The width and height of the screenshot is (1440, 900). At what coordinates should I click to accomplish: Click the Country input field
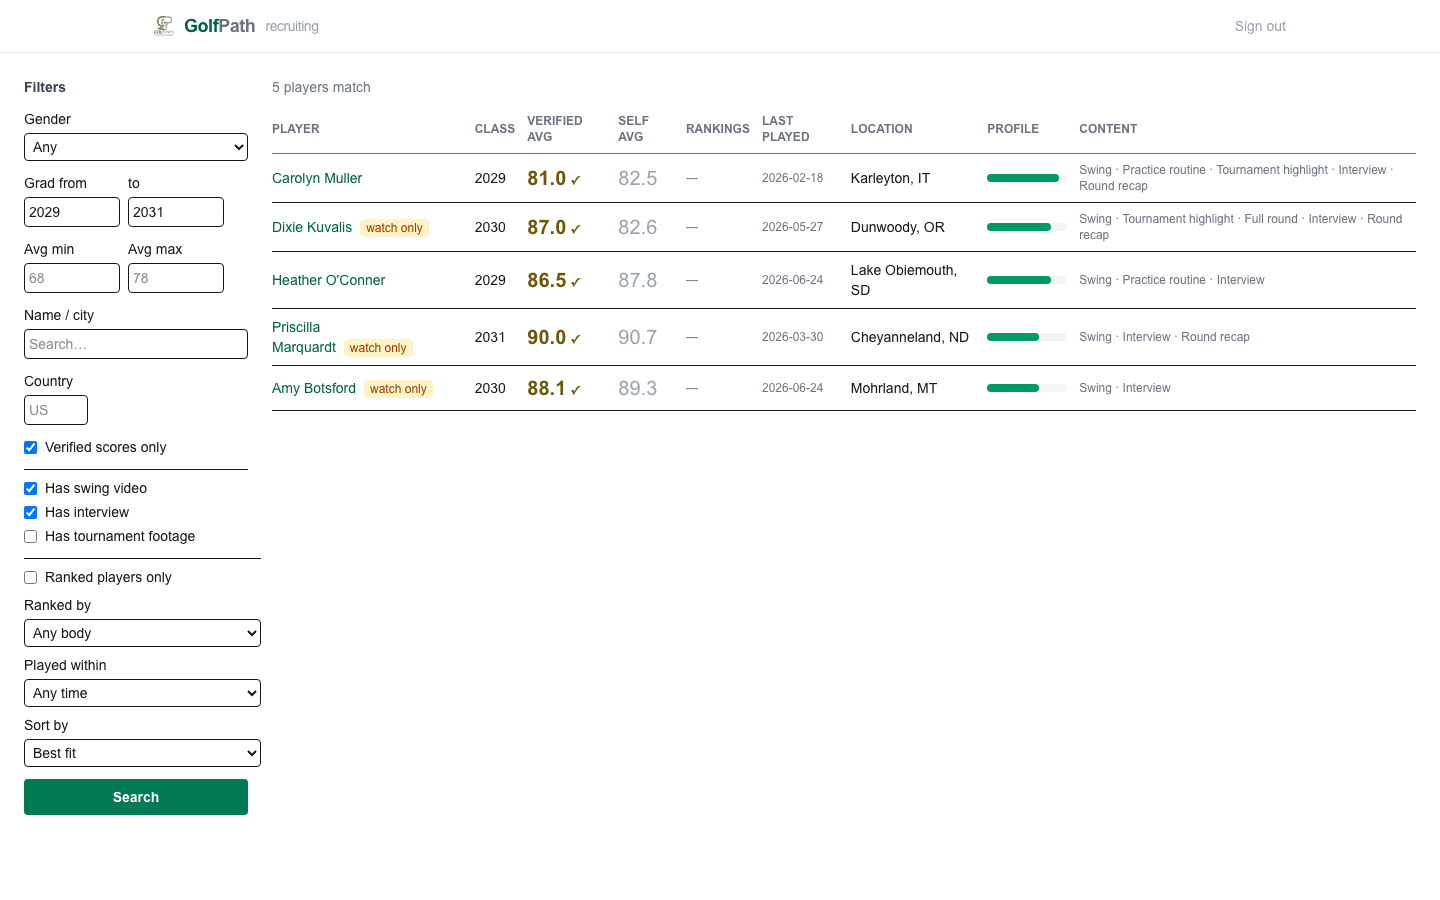tap(56, 410)
